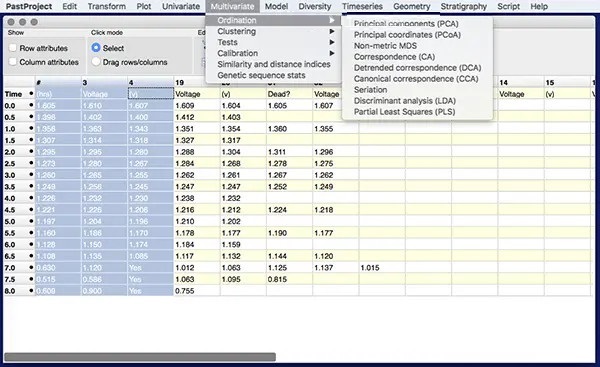The height and width of the screenshot is (367, 600).
Task: Select Detrended correspondence (DCA)
Action: click(417, 68)
